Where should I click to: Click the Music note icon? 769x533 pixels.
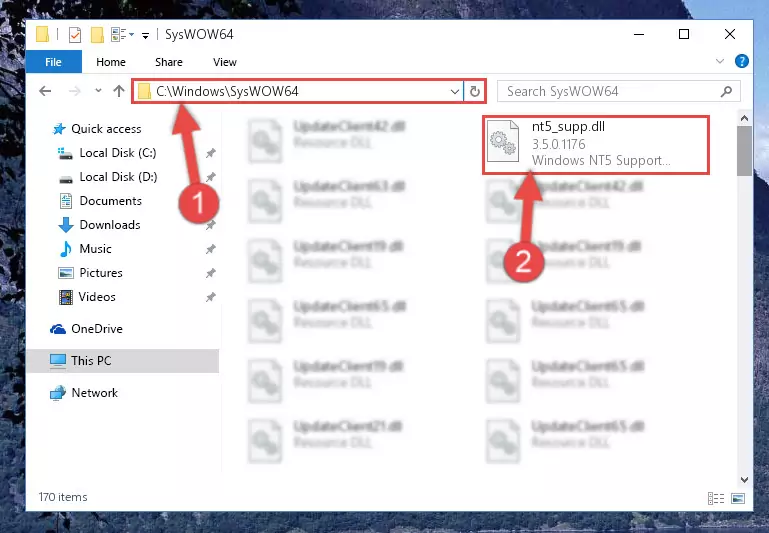(66, 249)
